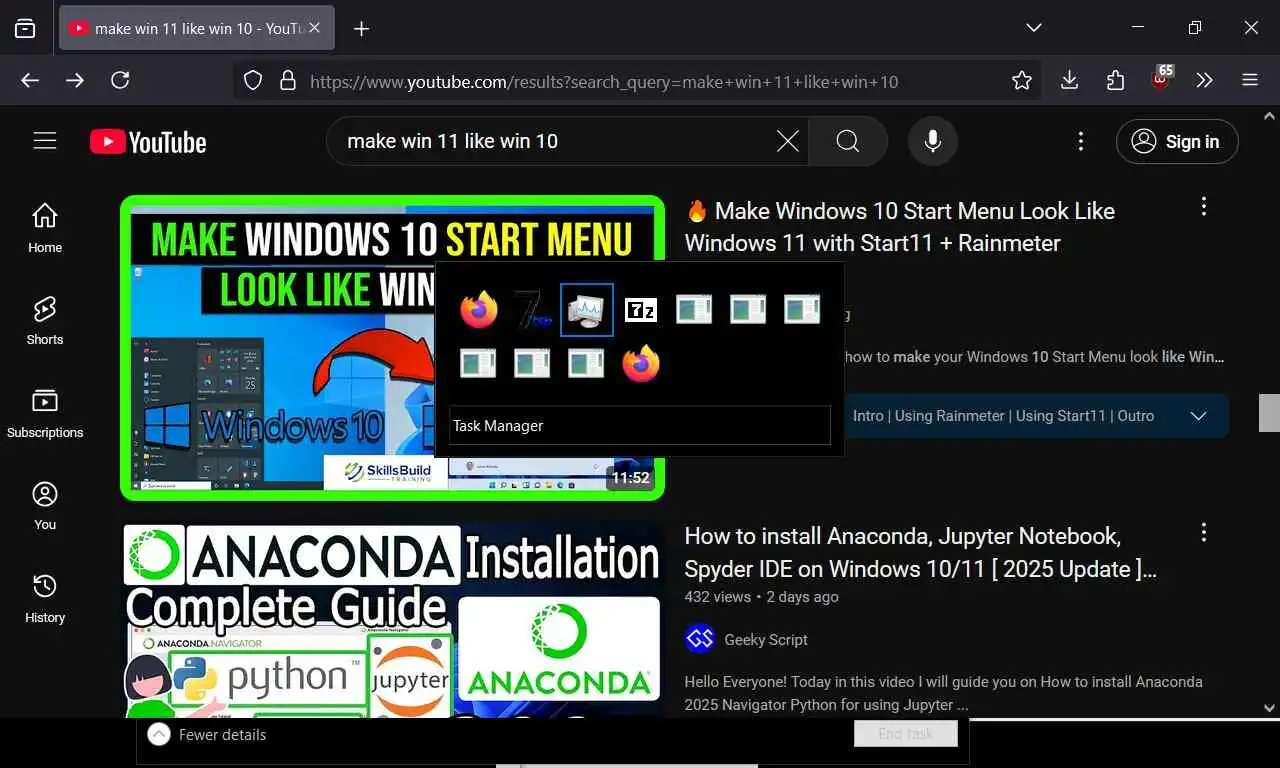Open the Anaconda Installation video thumbnail

point(392,620)
